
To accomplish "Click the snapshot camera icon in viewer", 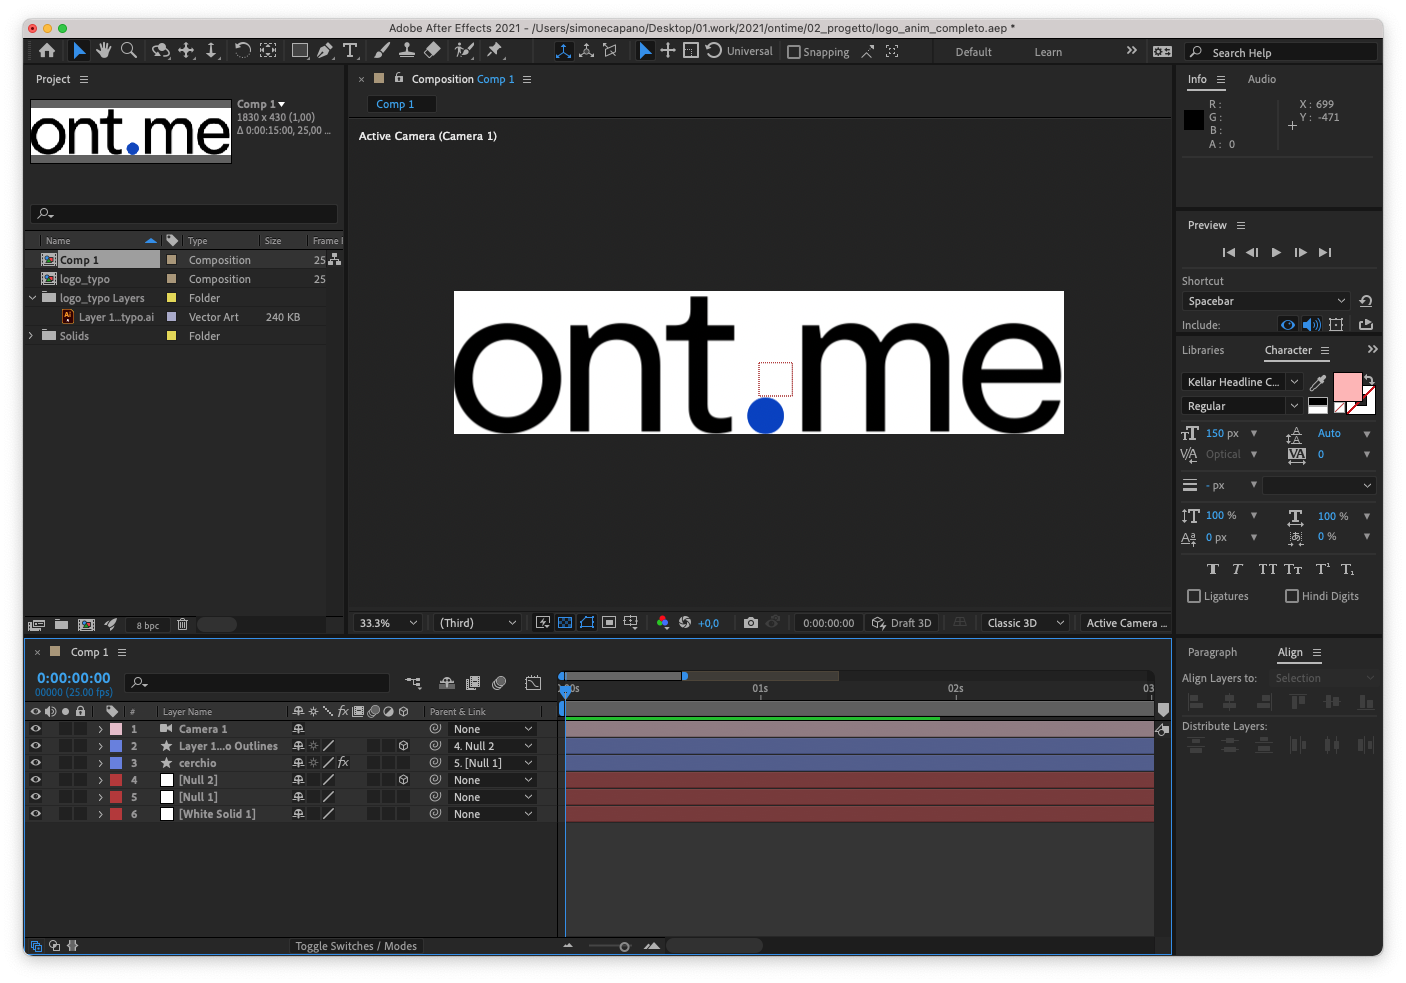I will 751,622.
